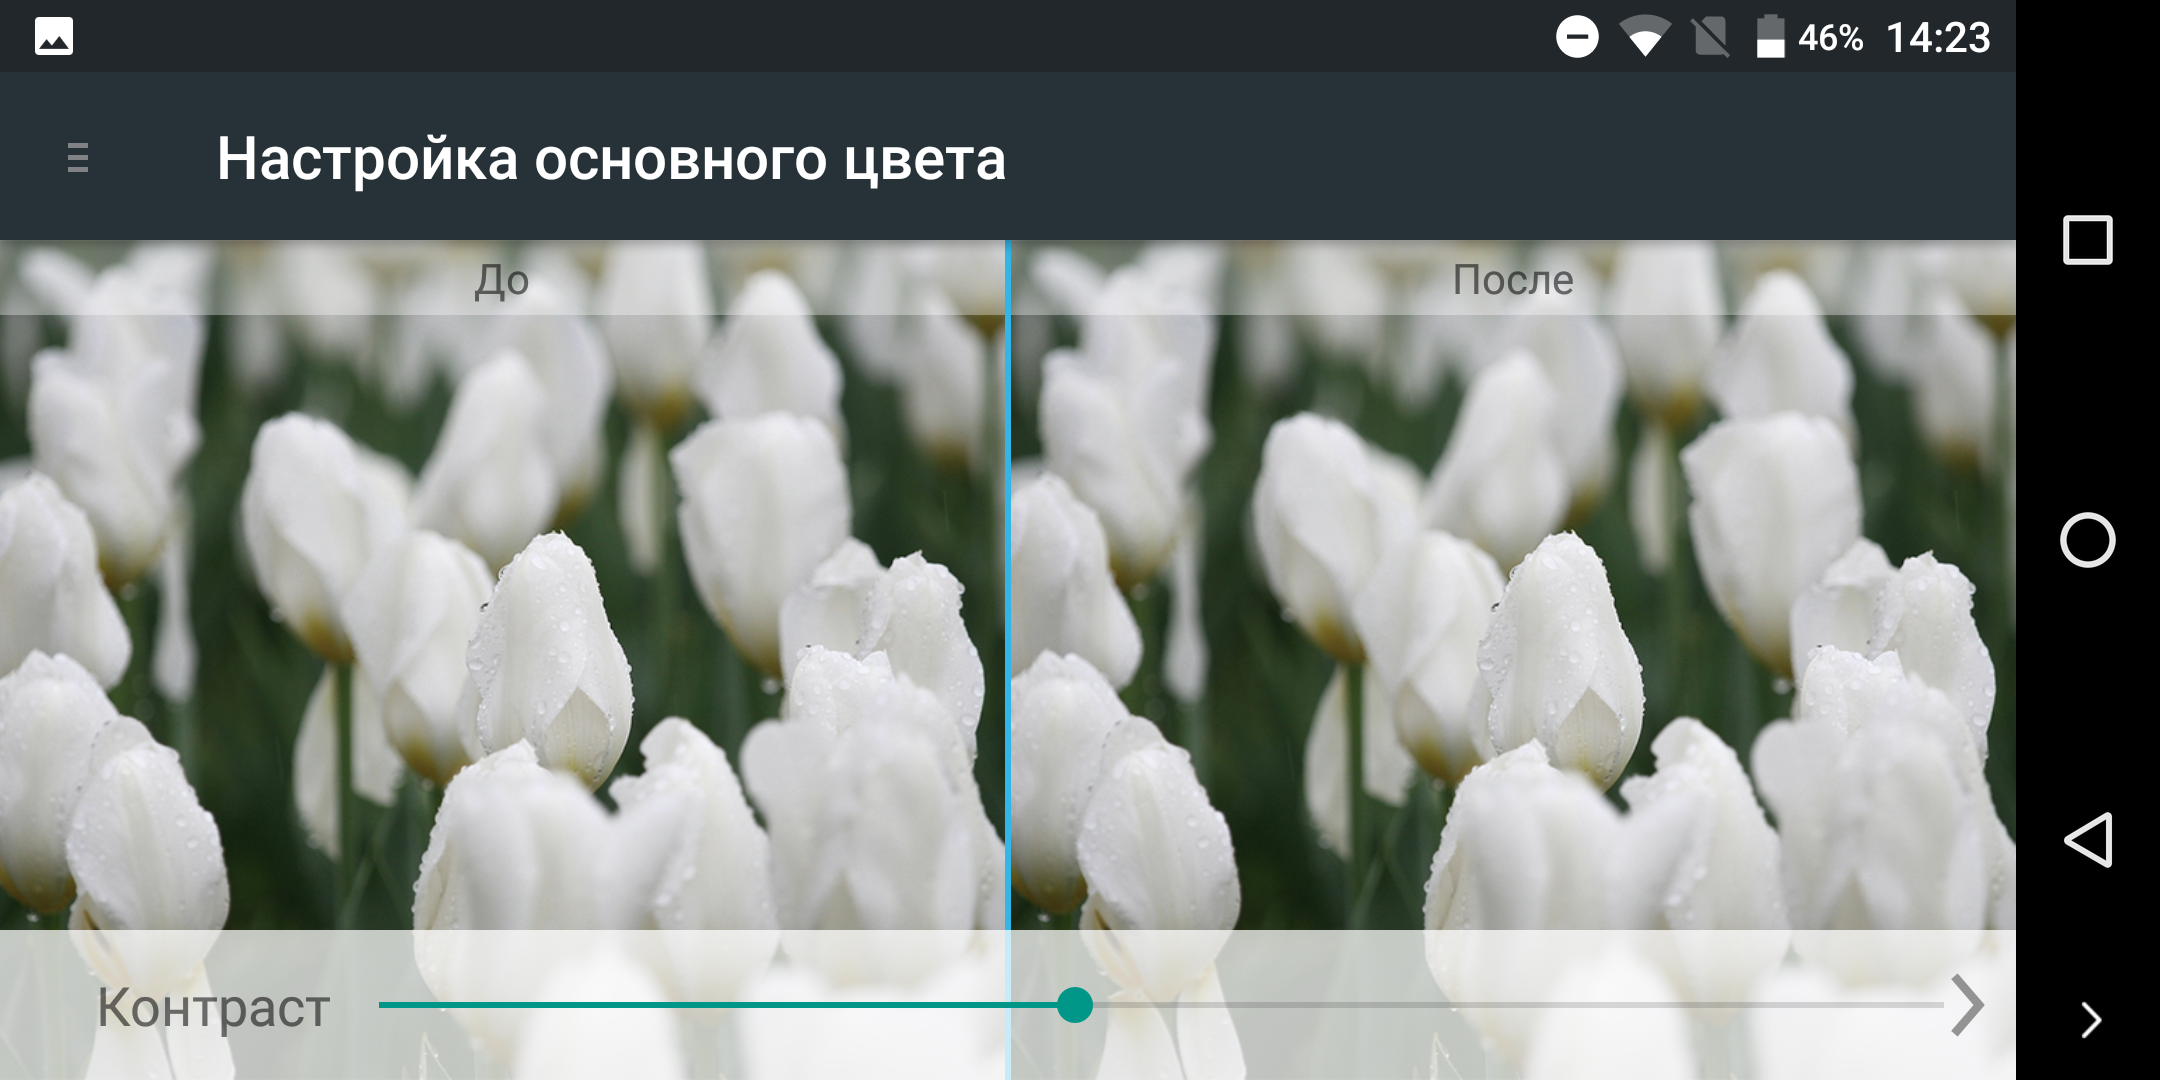This screenshot has width=2160, height=1080.
Task: Tap the battery status icon
Action: pyautogui.click(x=1771, y=37)
